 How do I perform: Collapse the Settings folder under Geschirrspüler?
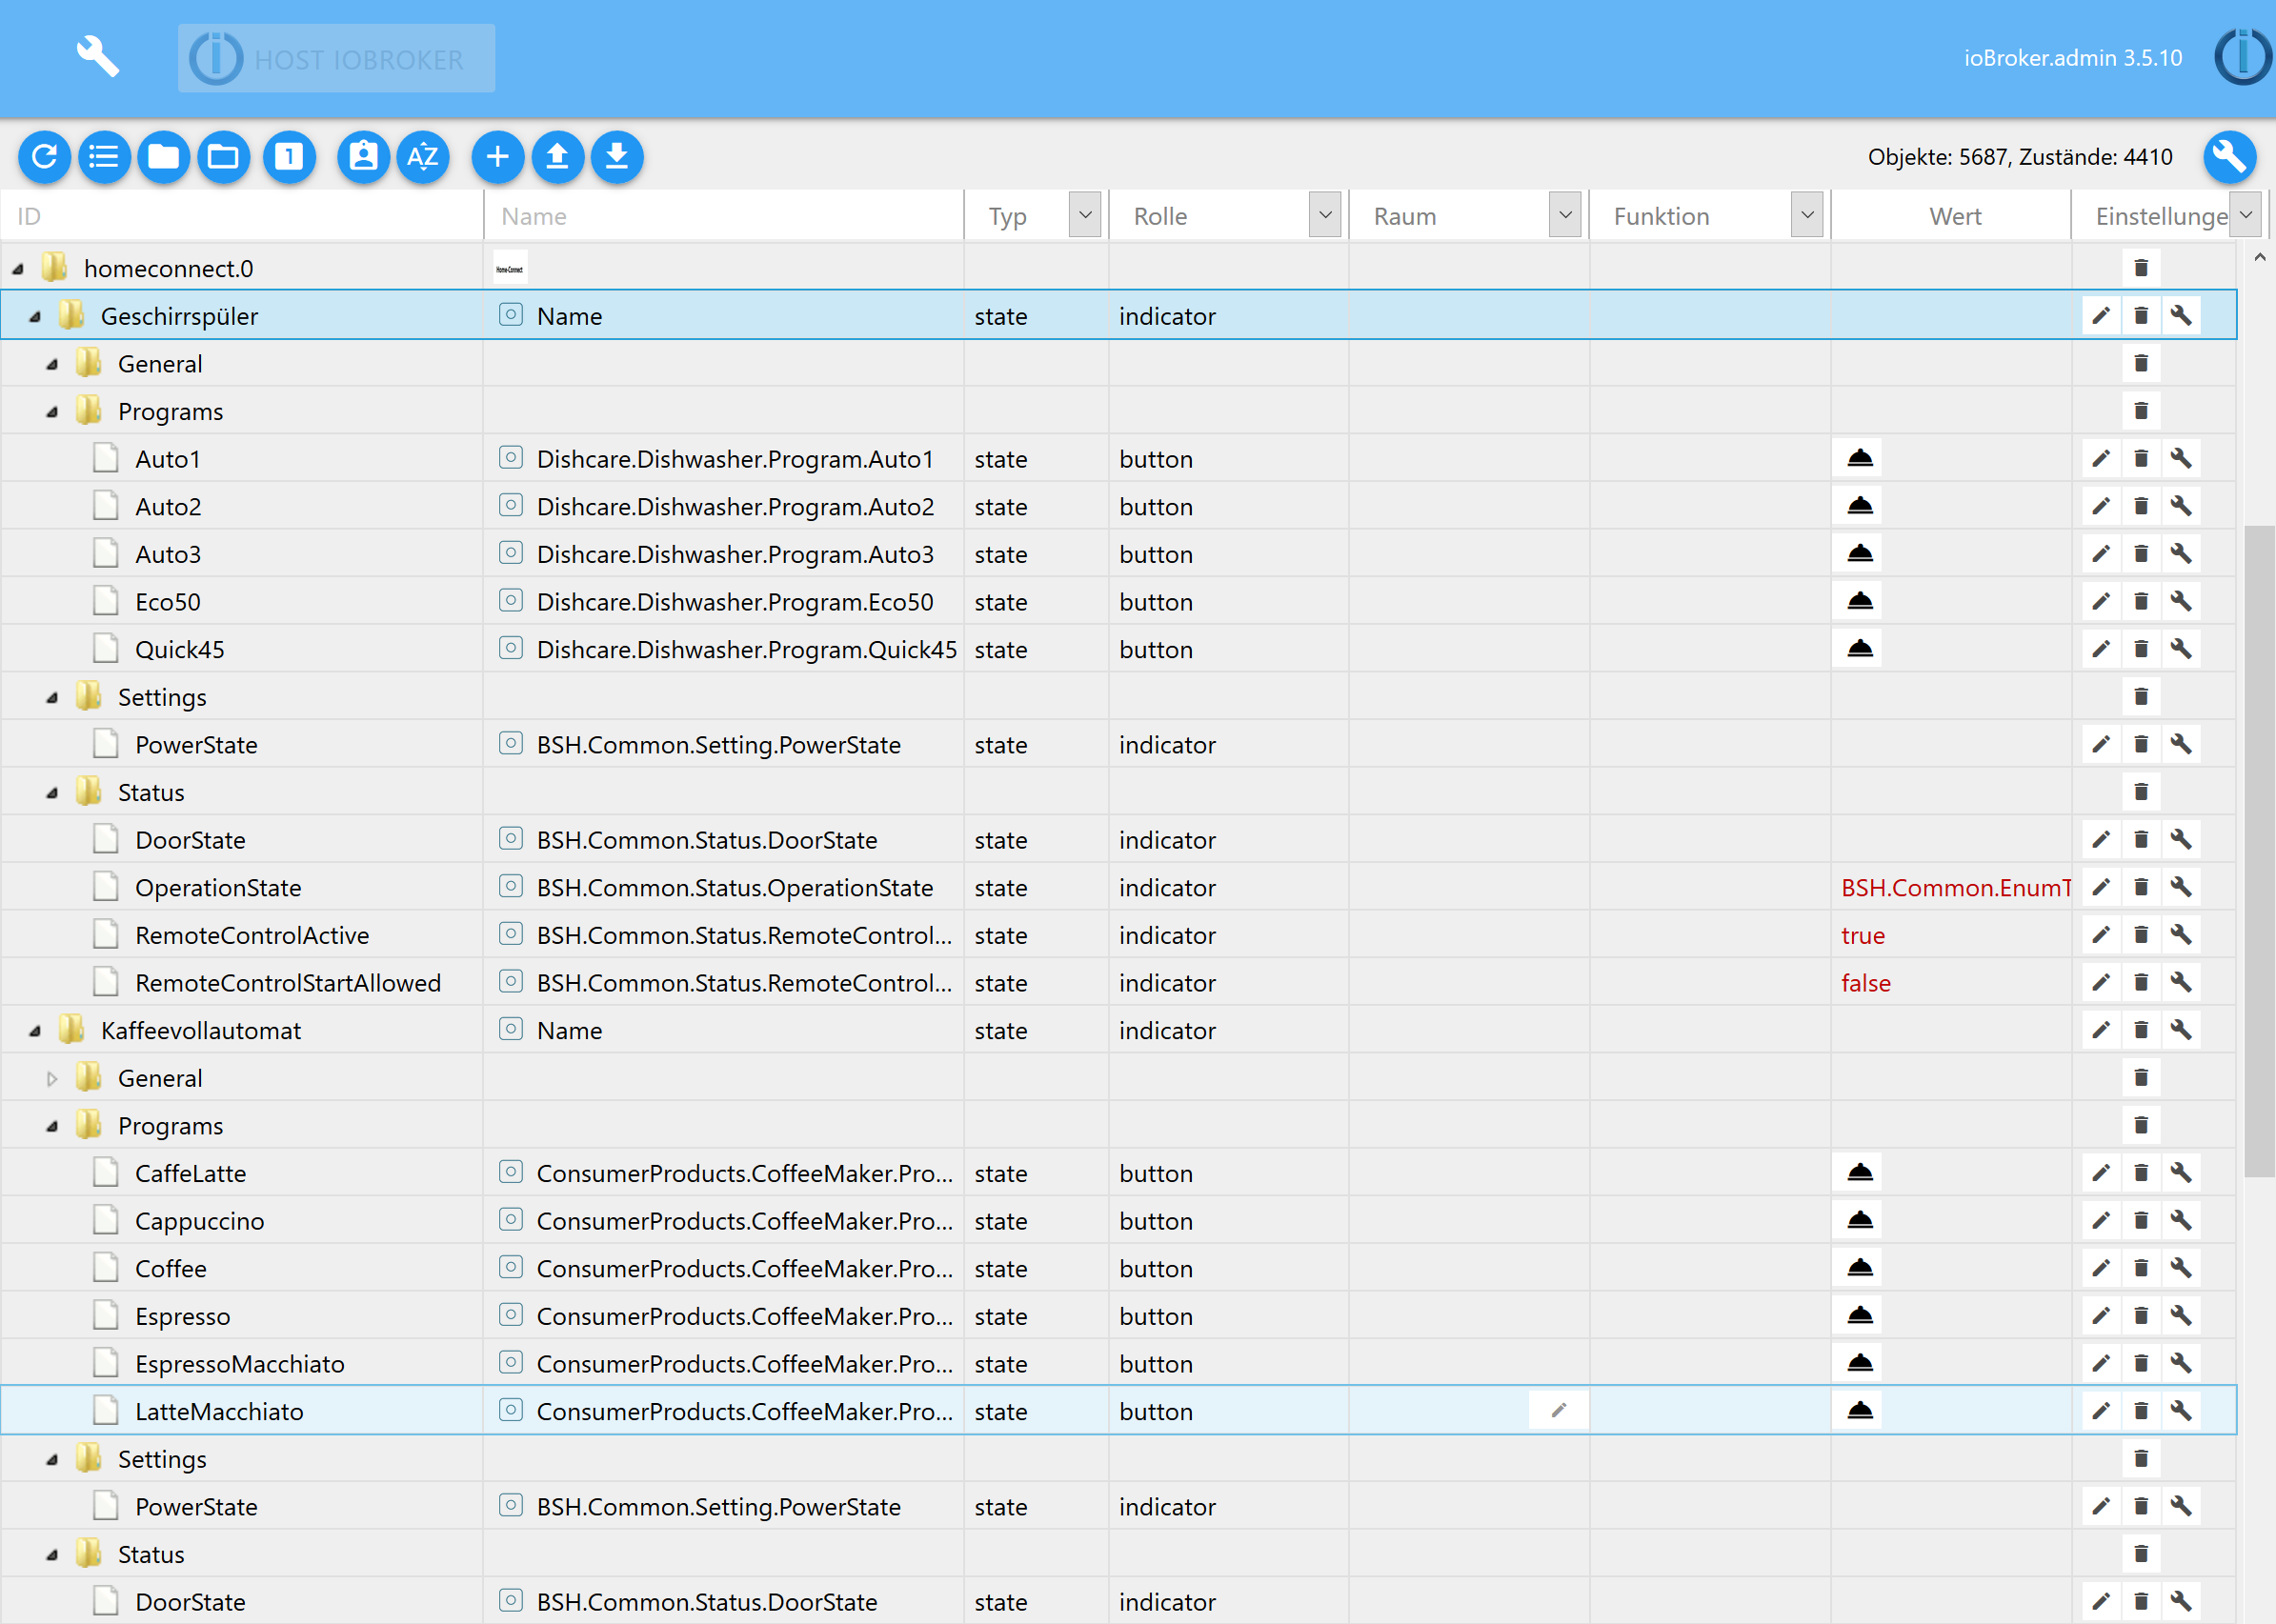(52, 698)
